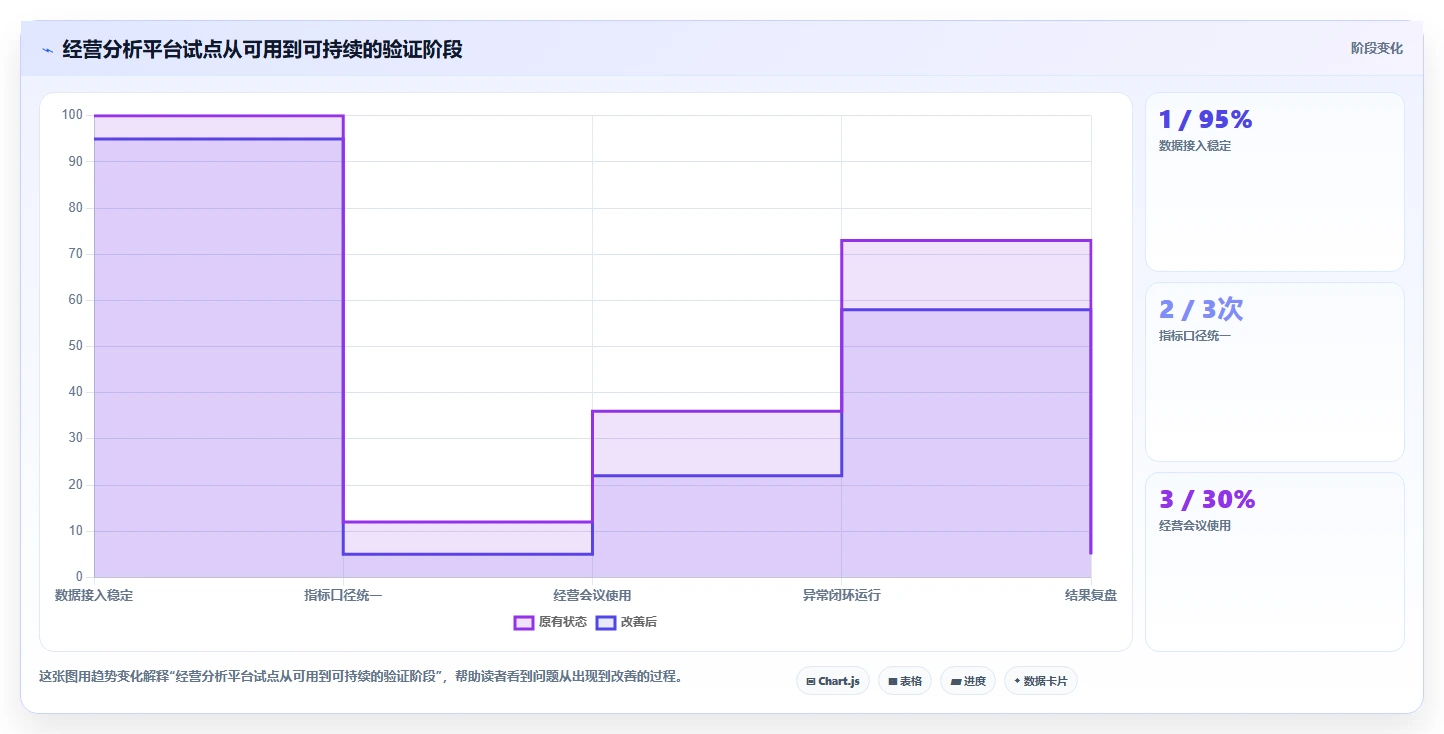Click the 原有状态 legend label
Viewport: 1444px width, 734px height.
tap(563, 622)
